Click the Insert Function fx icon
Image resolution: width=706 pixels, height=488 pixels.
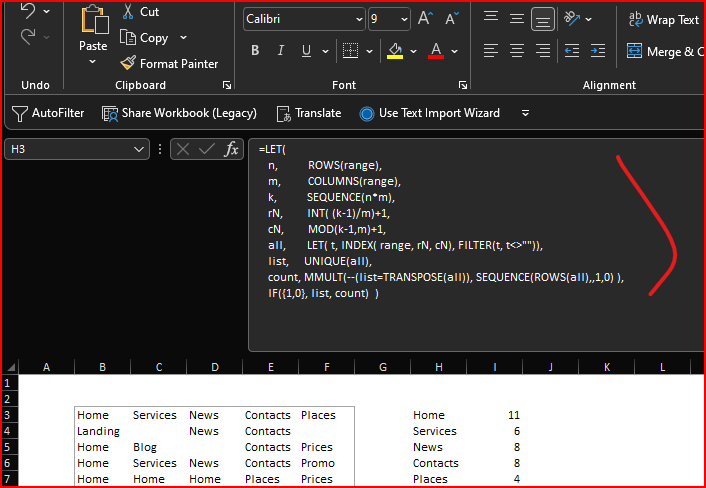[x=231, y=149]
